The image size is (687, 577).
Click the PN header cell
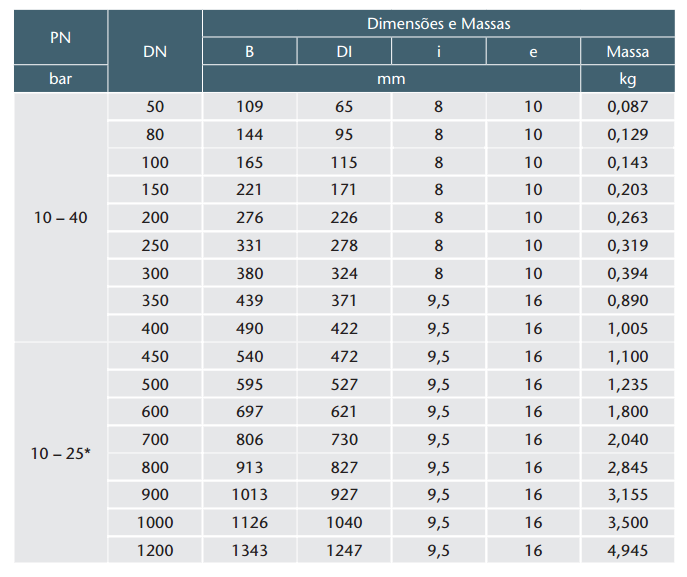coord(60,38)
